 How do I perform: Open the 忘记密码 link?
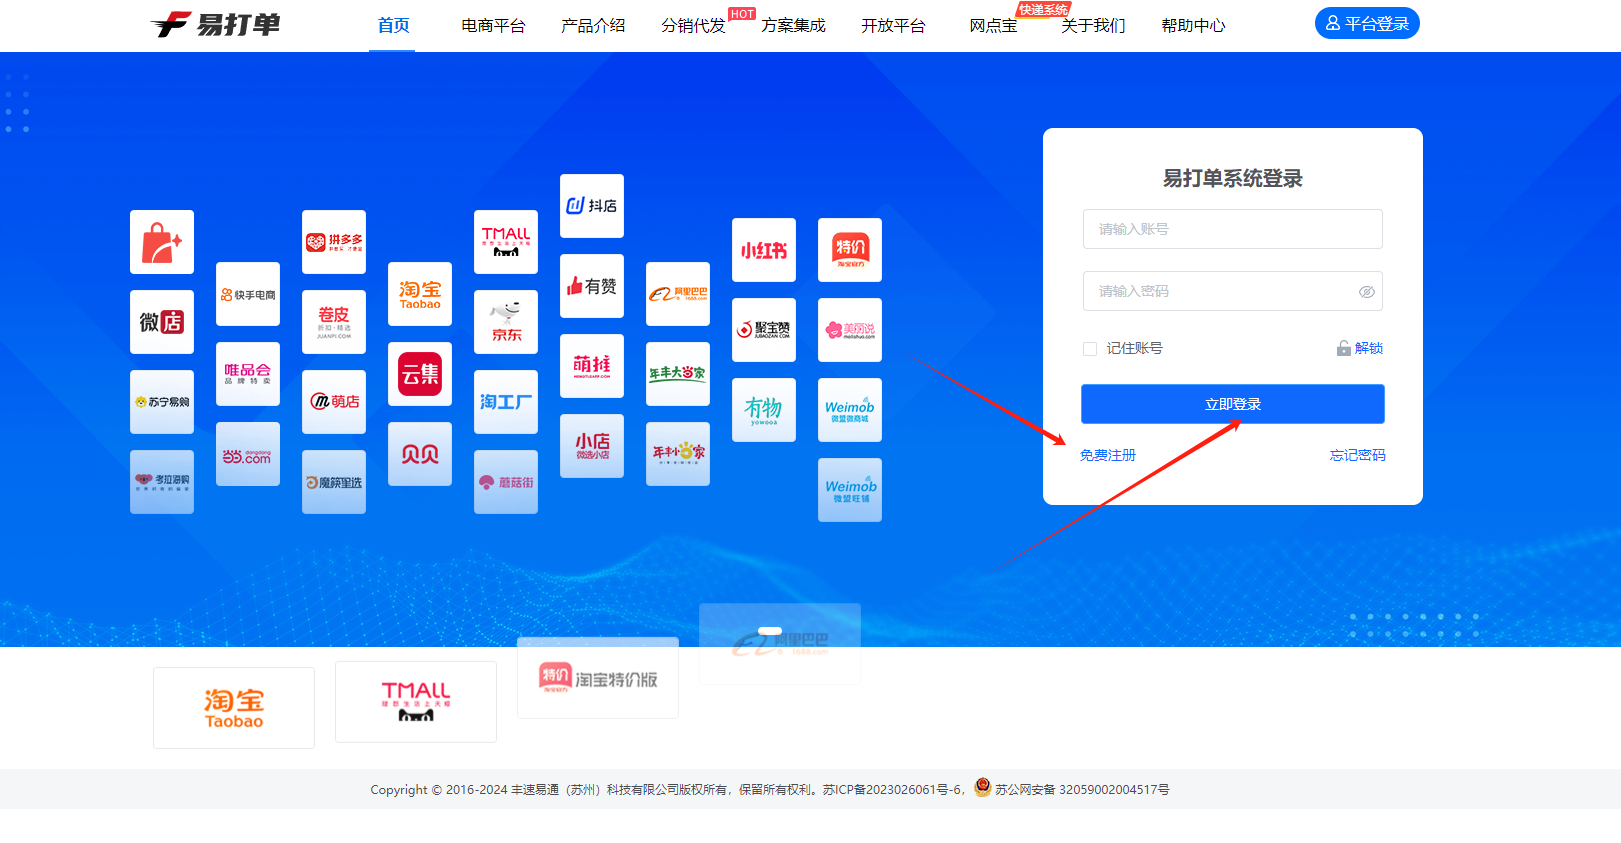1357,455
